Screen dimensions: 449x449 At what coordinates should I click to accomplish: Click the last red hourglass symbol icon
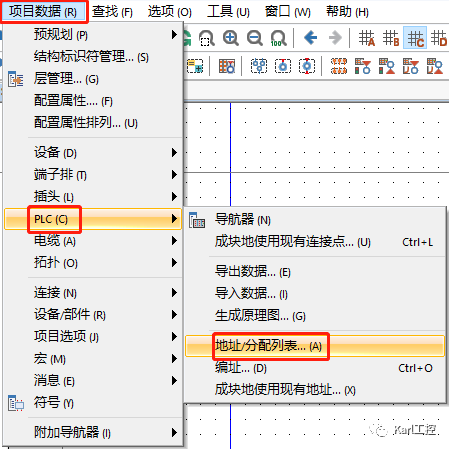point(435,66)
